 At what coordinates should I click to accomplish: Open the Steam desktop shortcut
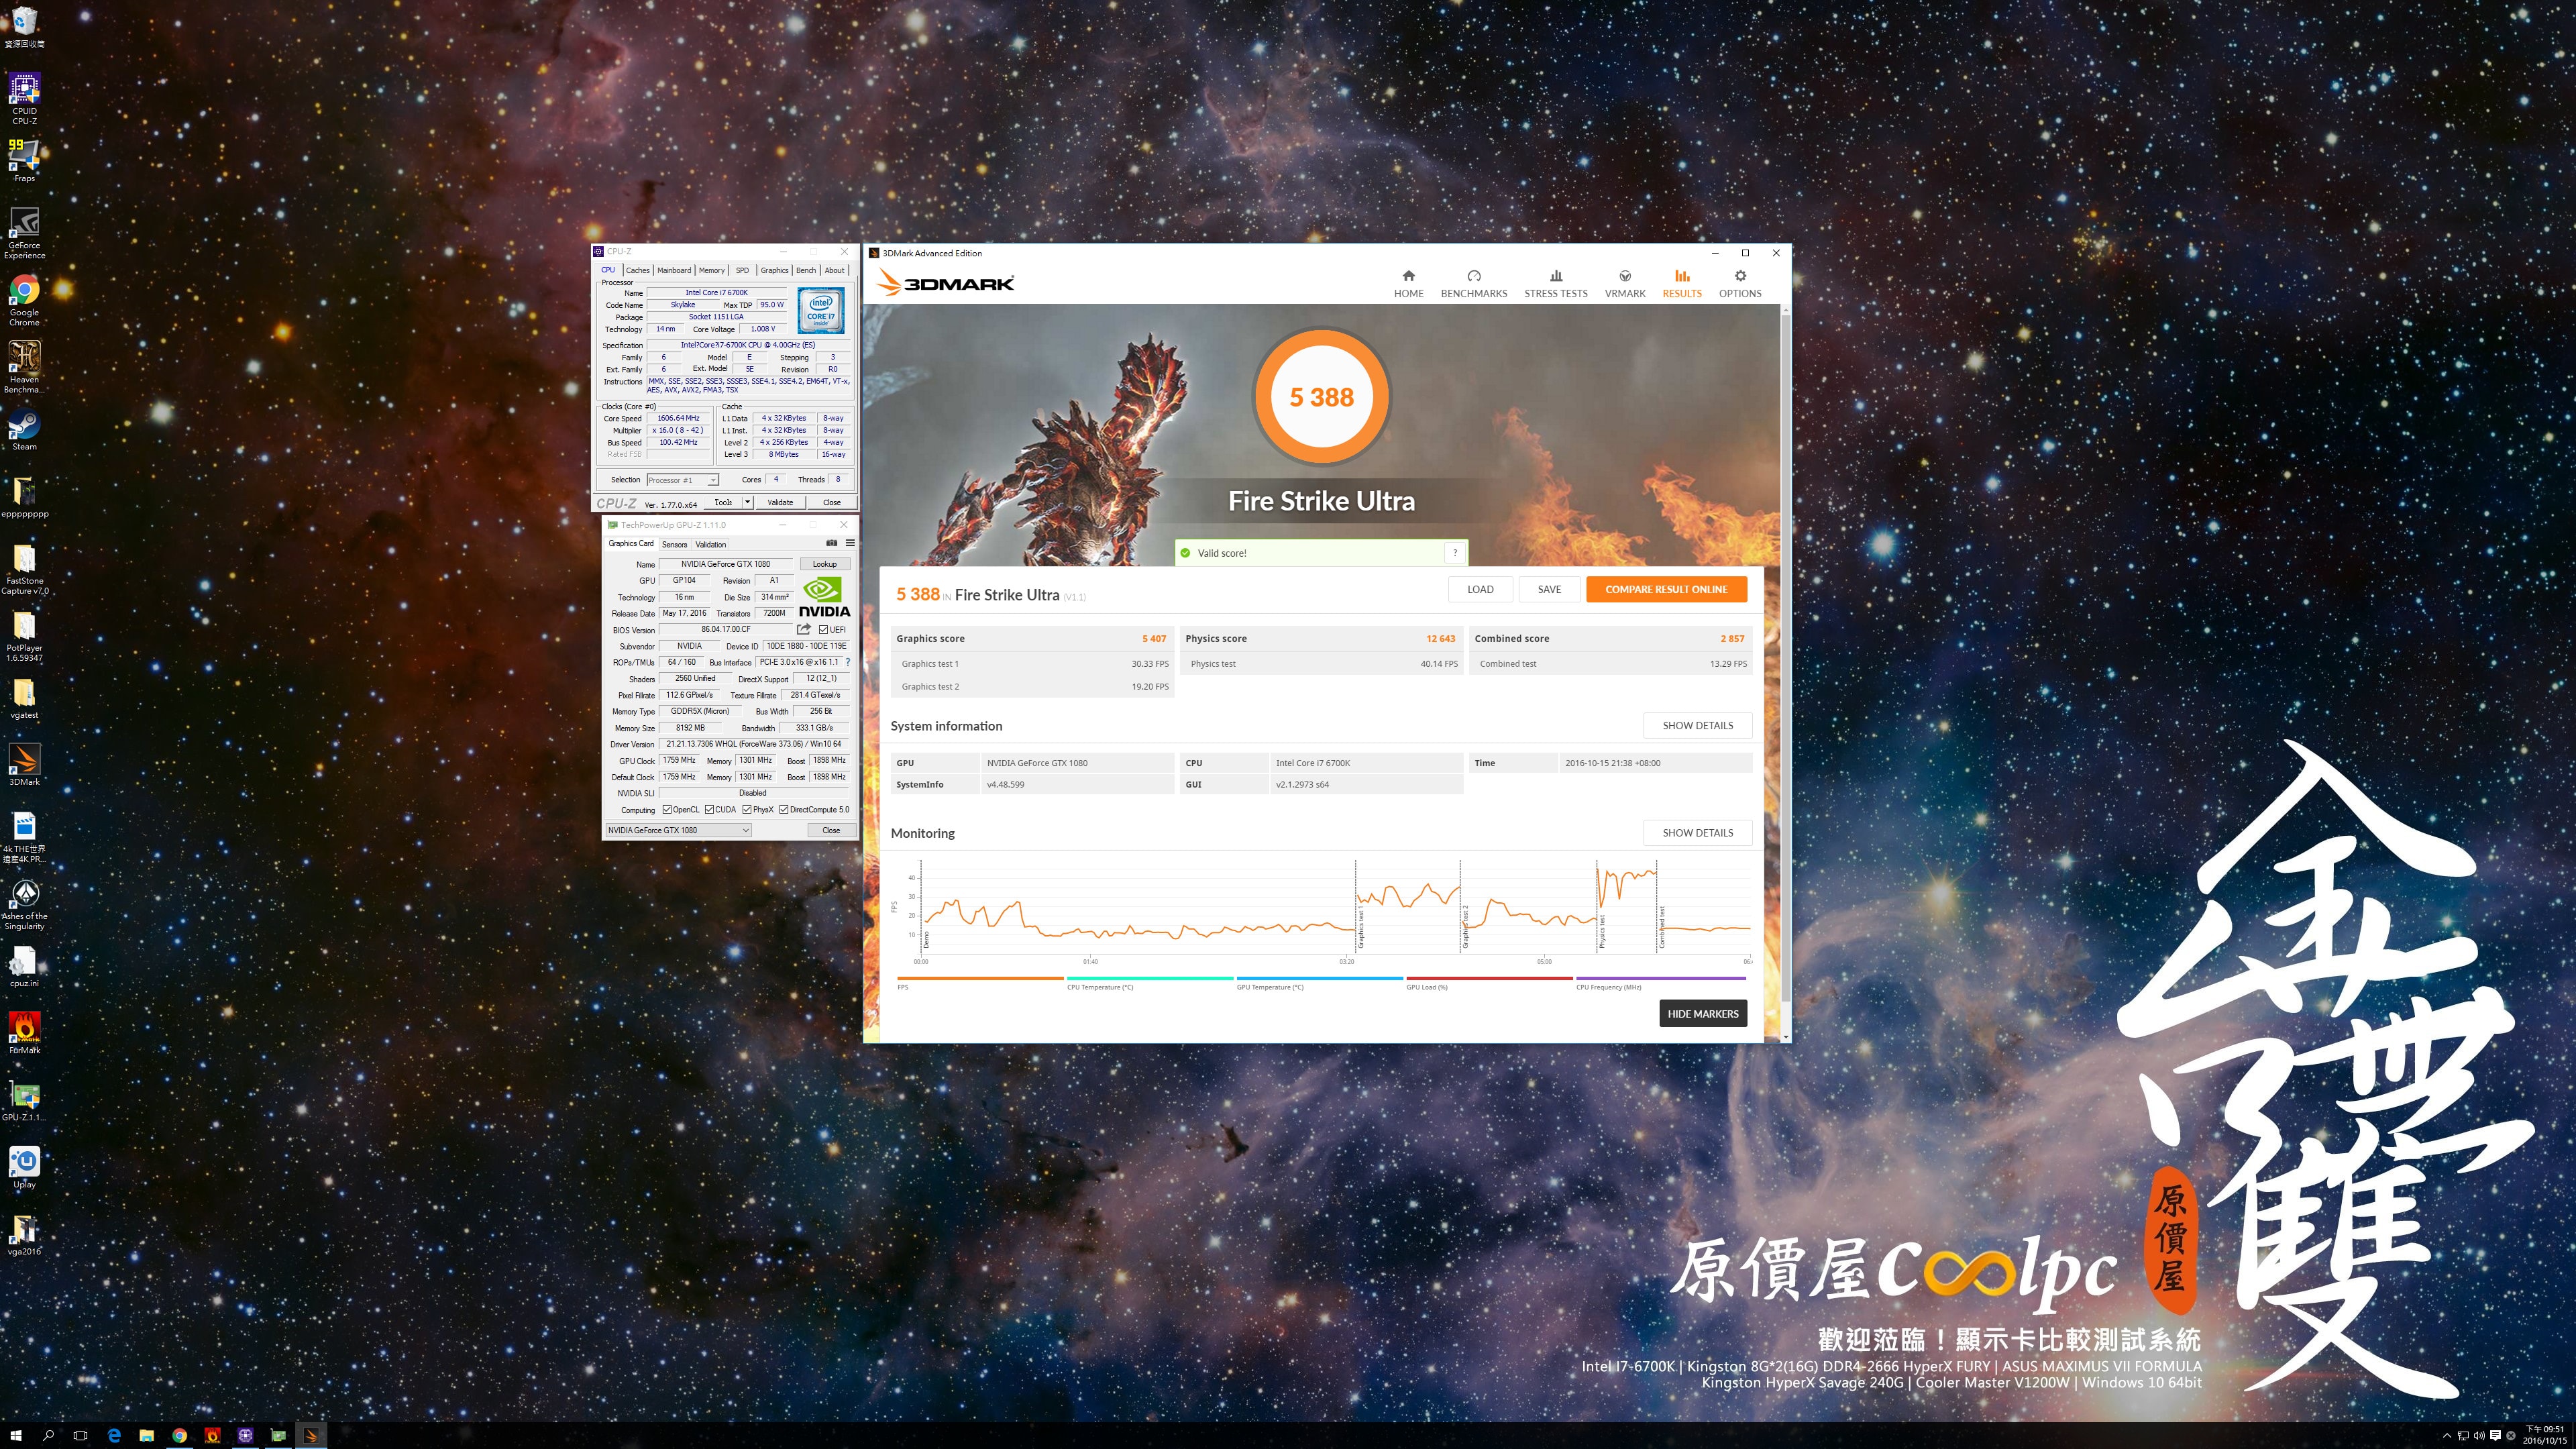pyautogui.click(x=24, y=430)
